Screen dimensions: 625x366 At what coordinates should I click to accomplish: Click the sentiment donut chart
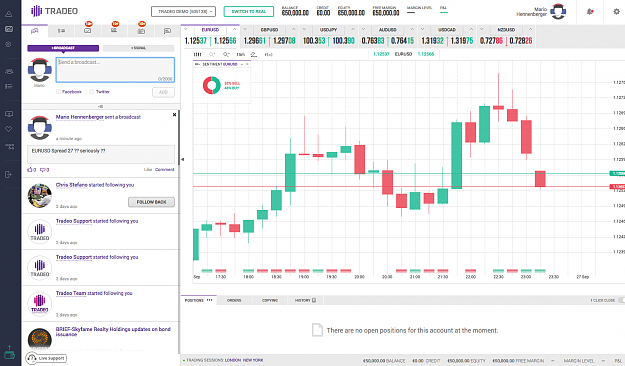(x=212, y=85)
